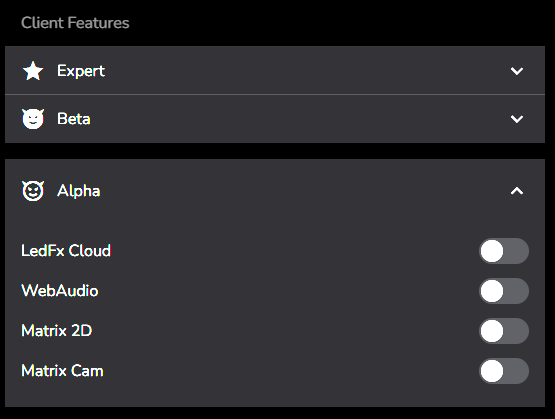Expand the Expert section chevron
The width and height of the screenshot is (555, 419).
(x=517, y=71)
